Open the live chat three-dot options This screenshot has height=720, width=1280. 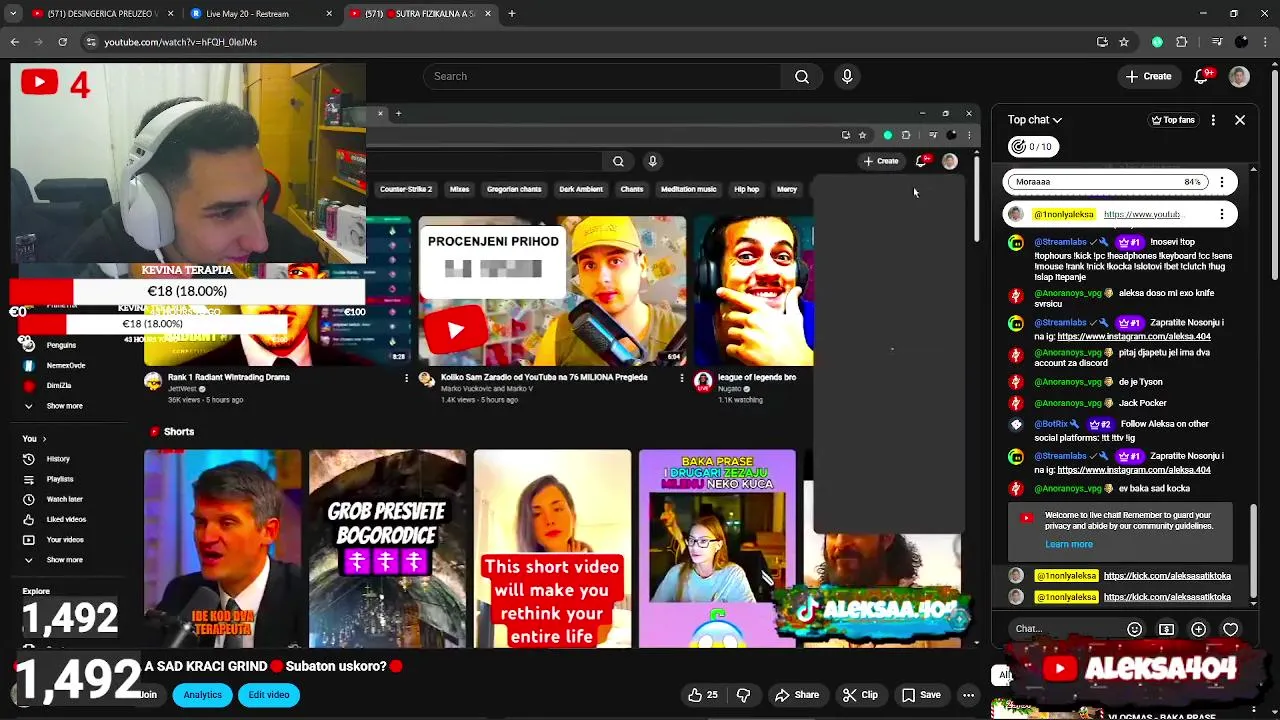coord(1213,120)
